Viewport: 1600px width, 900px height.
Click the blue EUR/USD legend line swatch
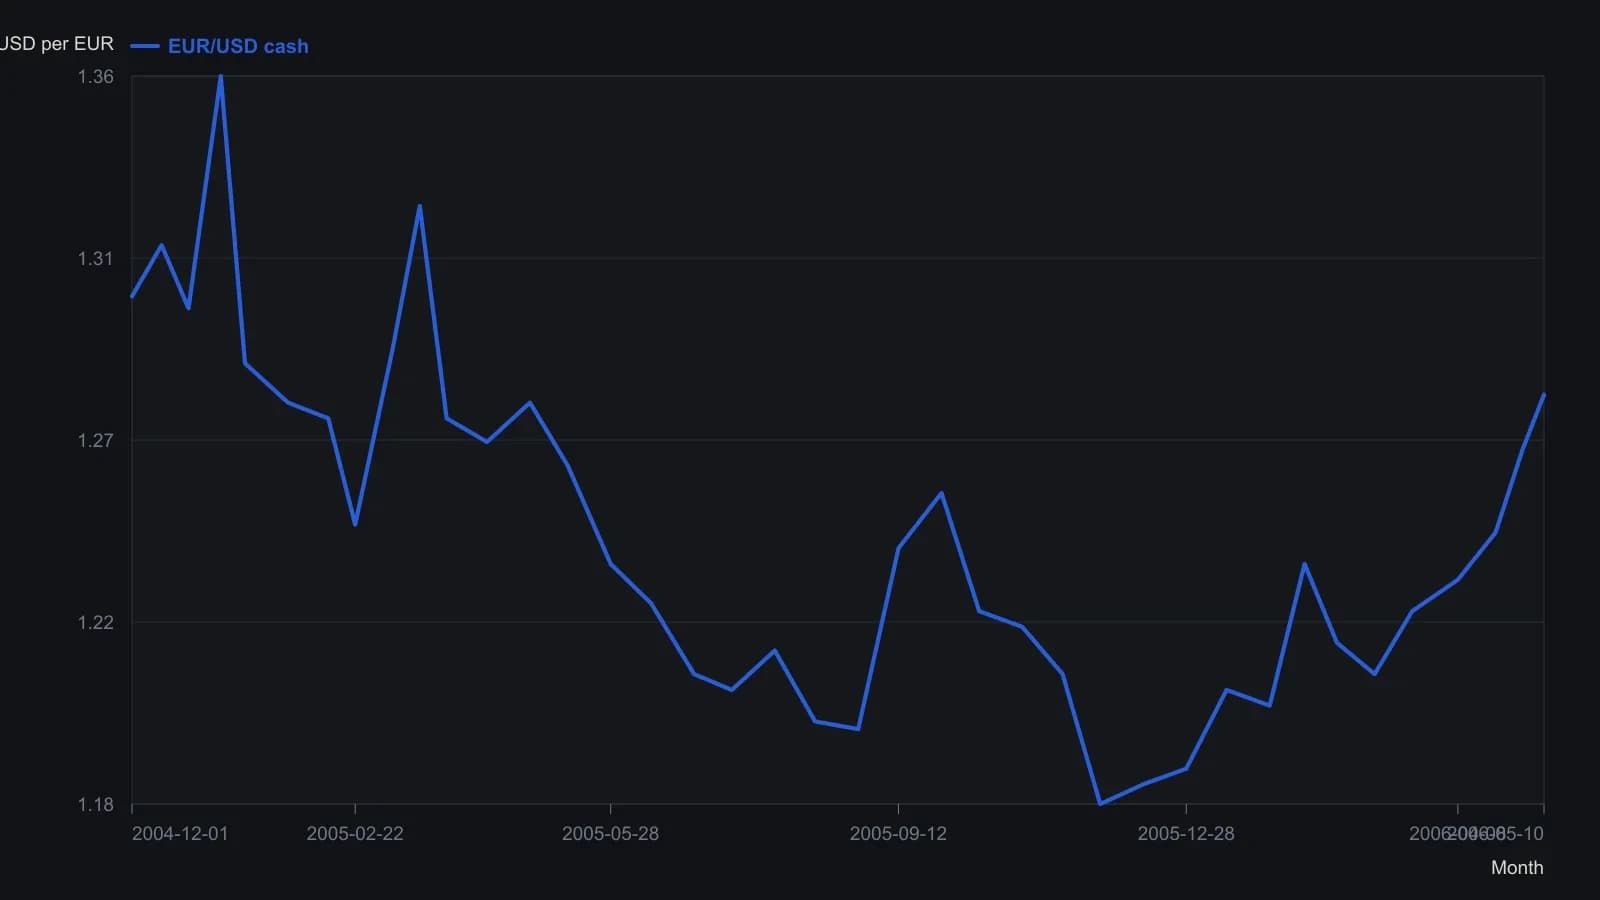point(145,46)
